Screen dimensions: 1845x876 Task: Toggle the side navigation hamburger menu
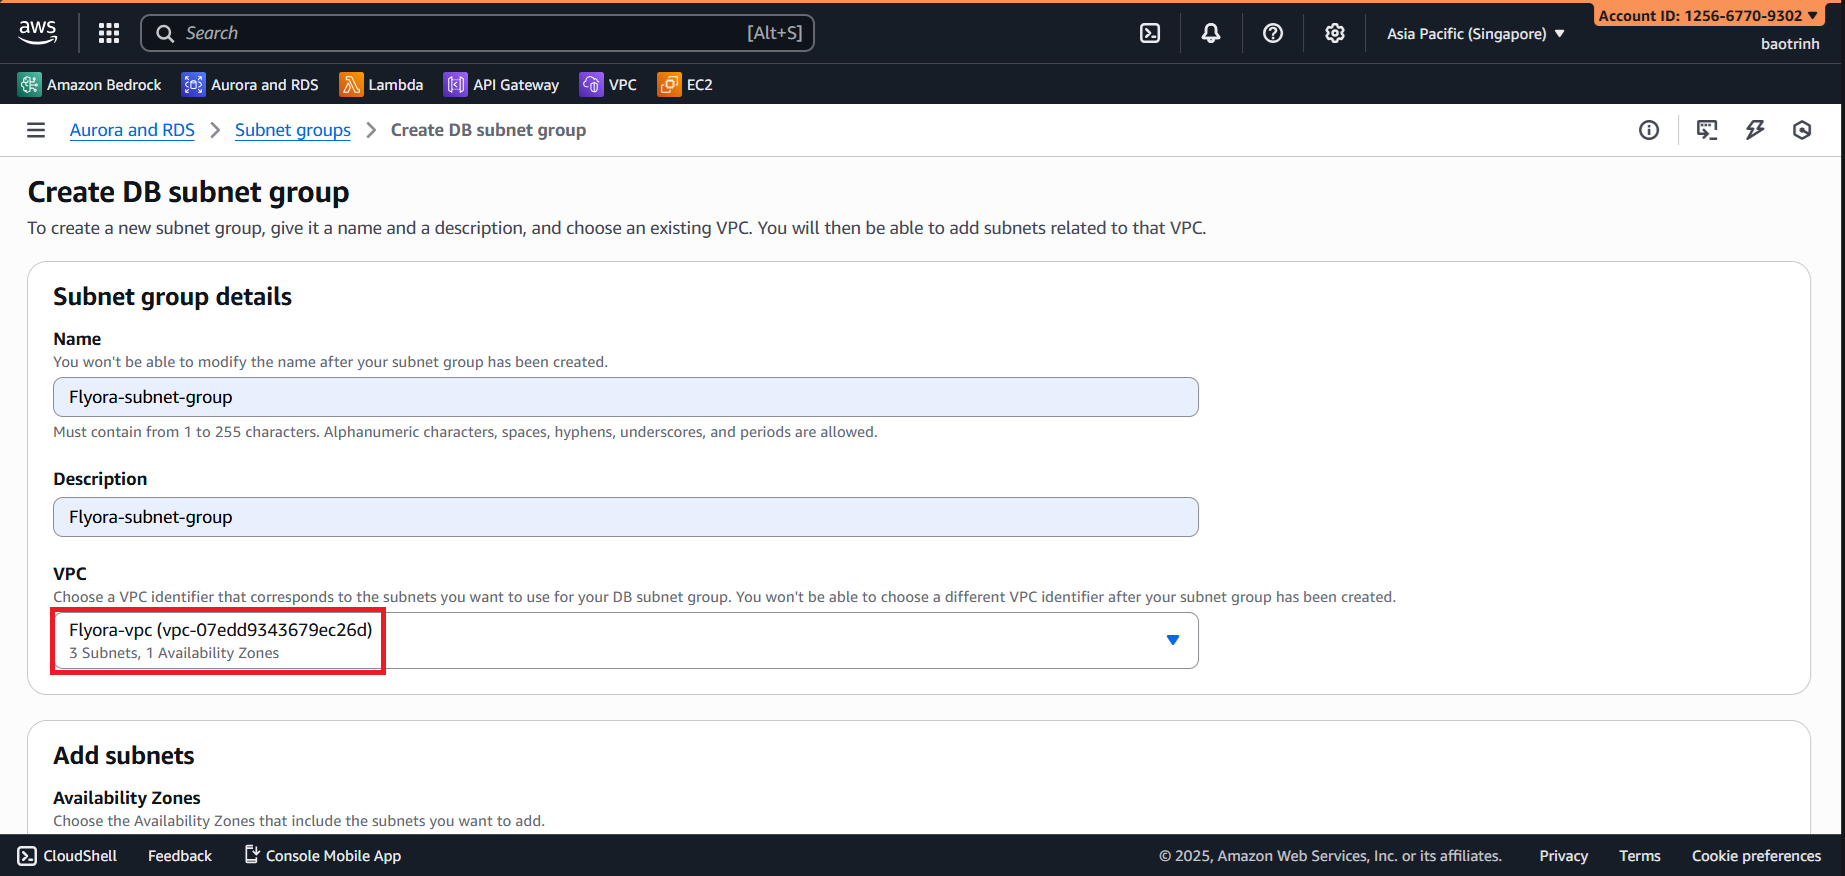point(36,130)
